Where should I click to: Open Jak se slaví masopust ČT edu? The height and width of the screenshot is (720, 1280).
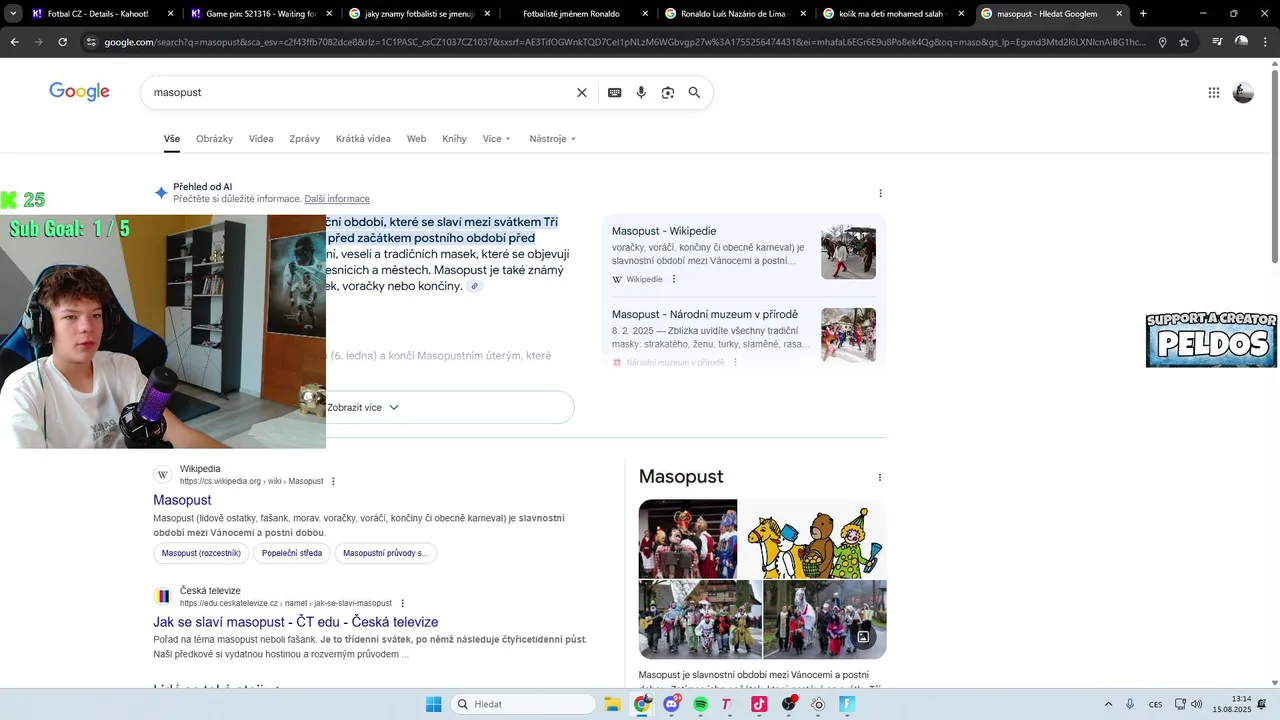pyautogui.click(x=295, y=622)
